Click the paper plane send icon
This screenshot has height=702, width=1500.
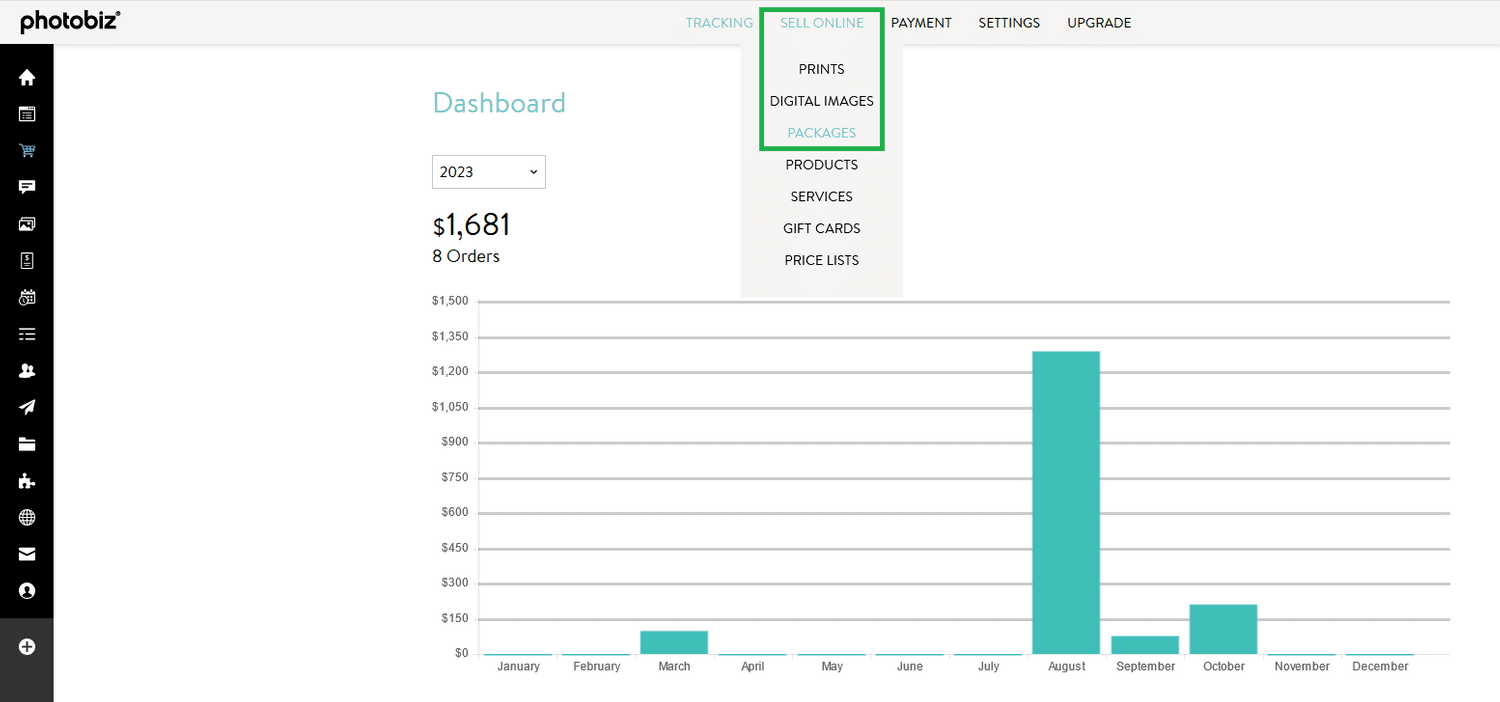pyautogui.click(x=27, y=407)
